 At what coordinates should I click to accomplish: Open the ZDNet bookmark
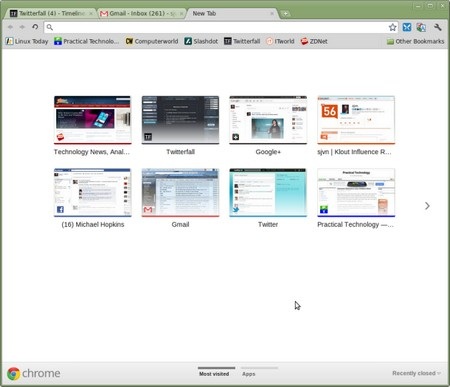314,41
